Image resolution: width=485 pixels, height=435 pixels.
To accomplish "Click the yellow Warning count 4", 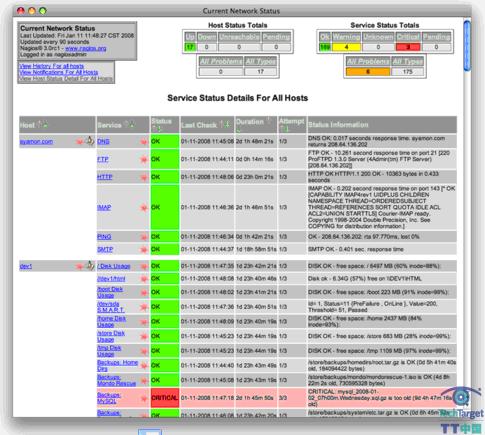I will (x=346, y=47).
